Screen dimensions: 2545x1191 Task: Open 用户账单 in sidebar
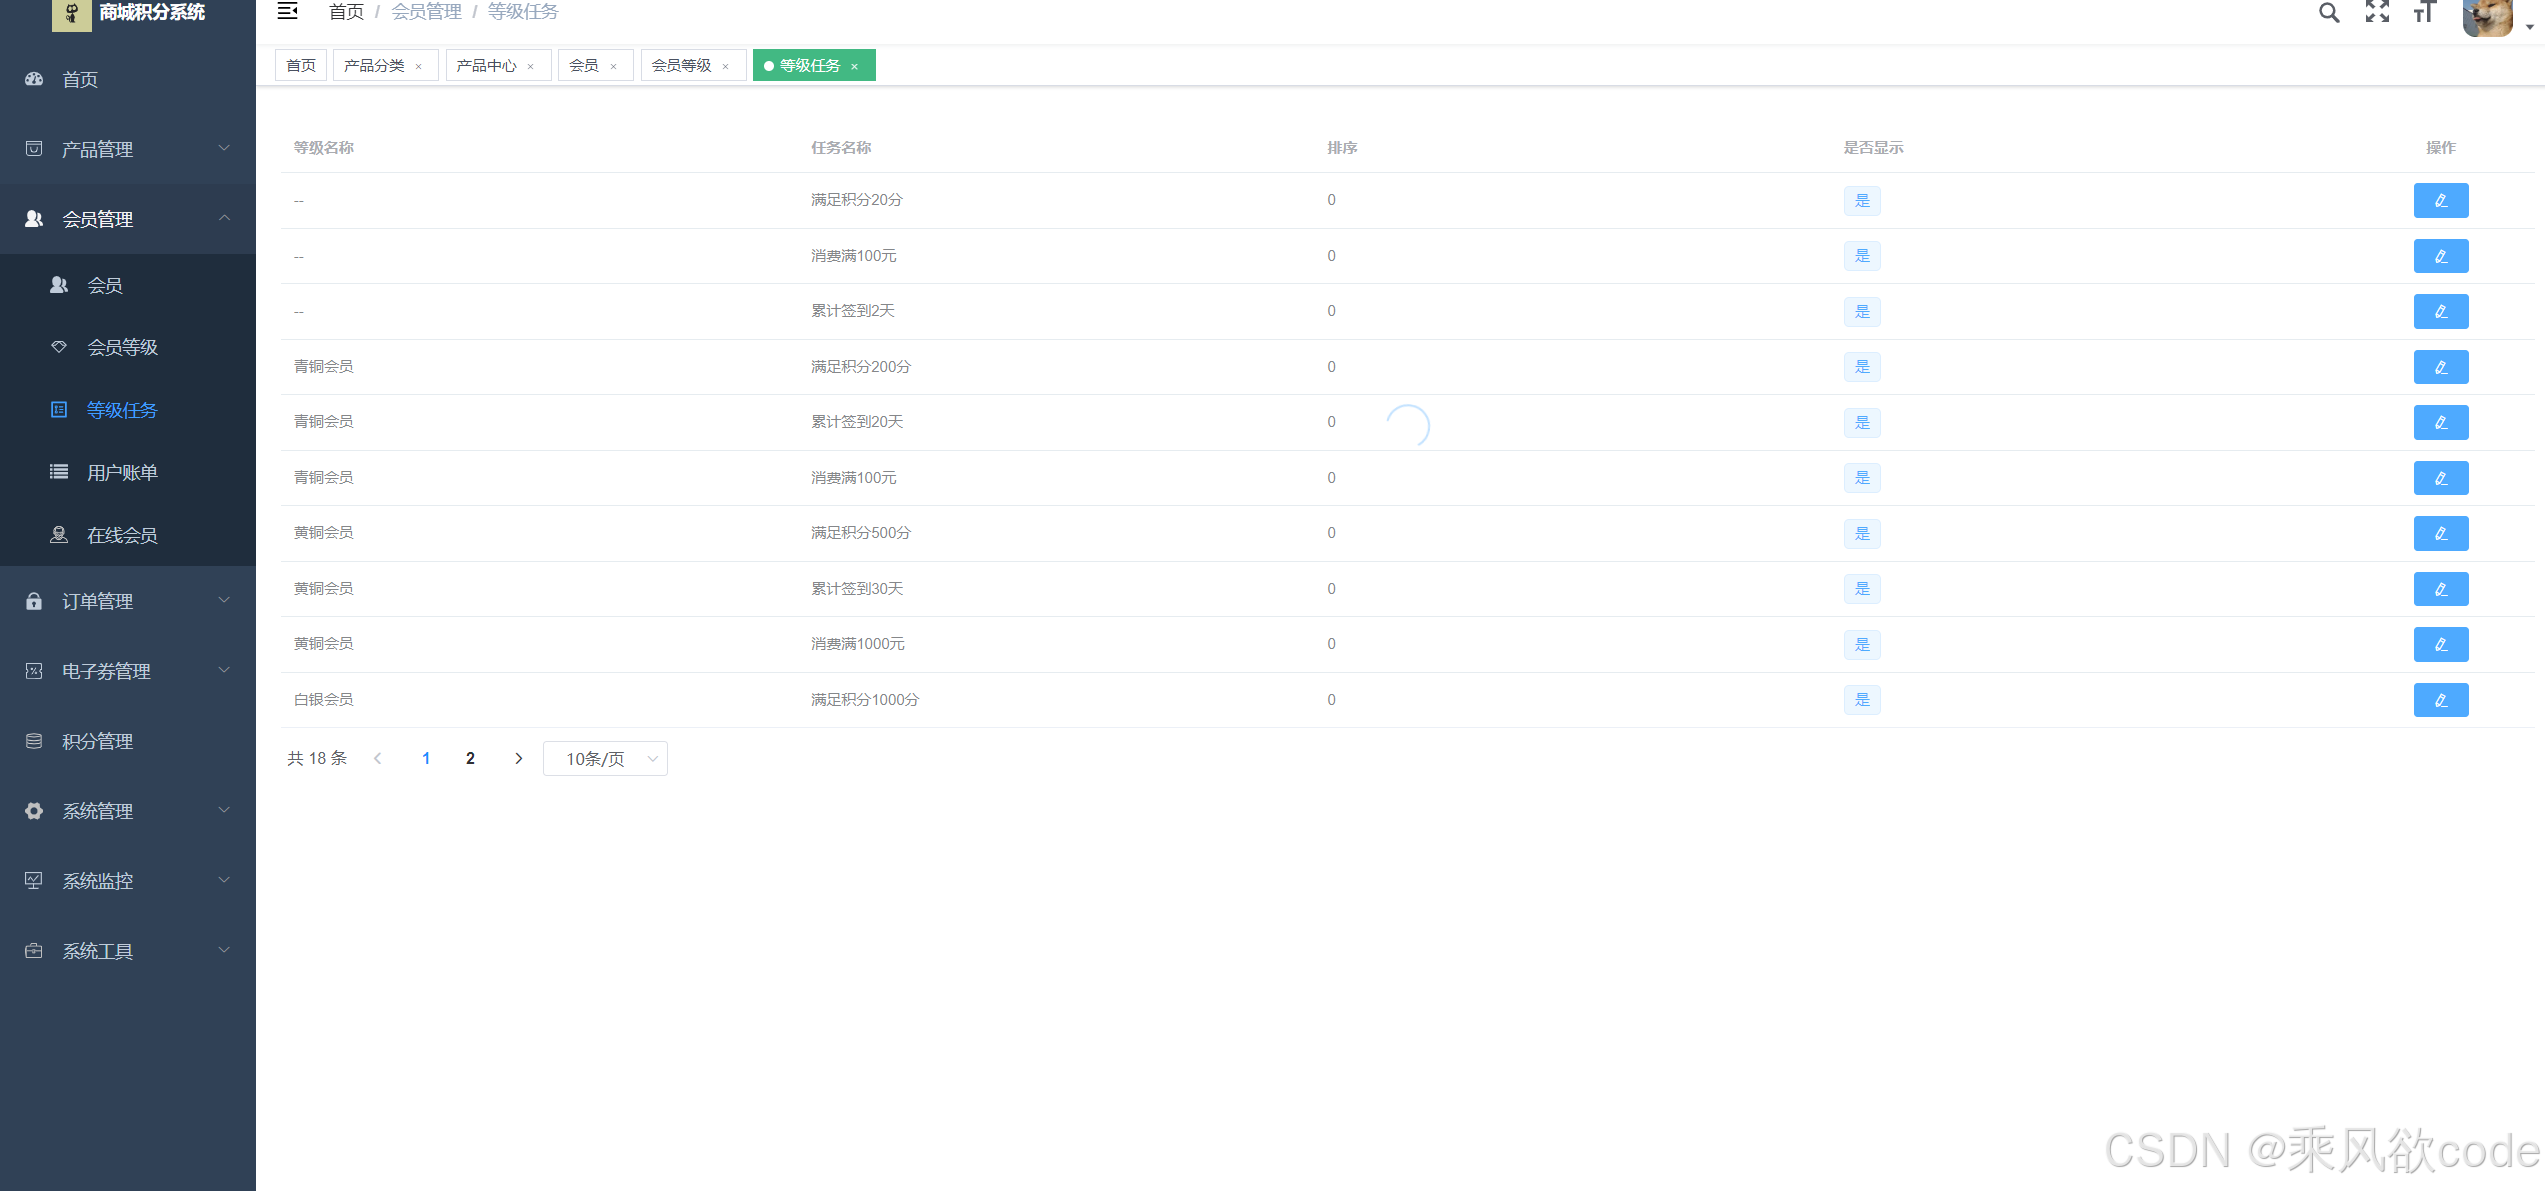pos(122,473)
